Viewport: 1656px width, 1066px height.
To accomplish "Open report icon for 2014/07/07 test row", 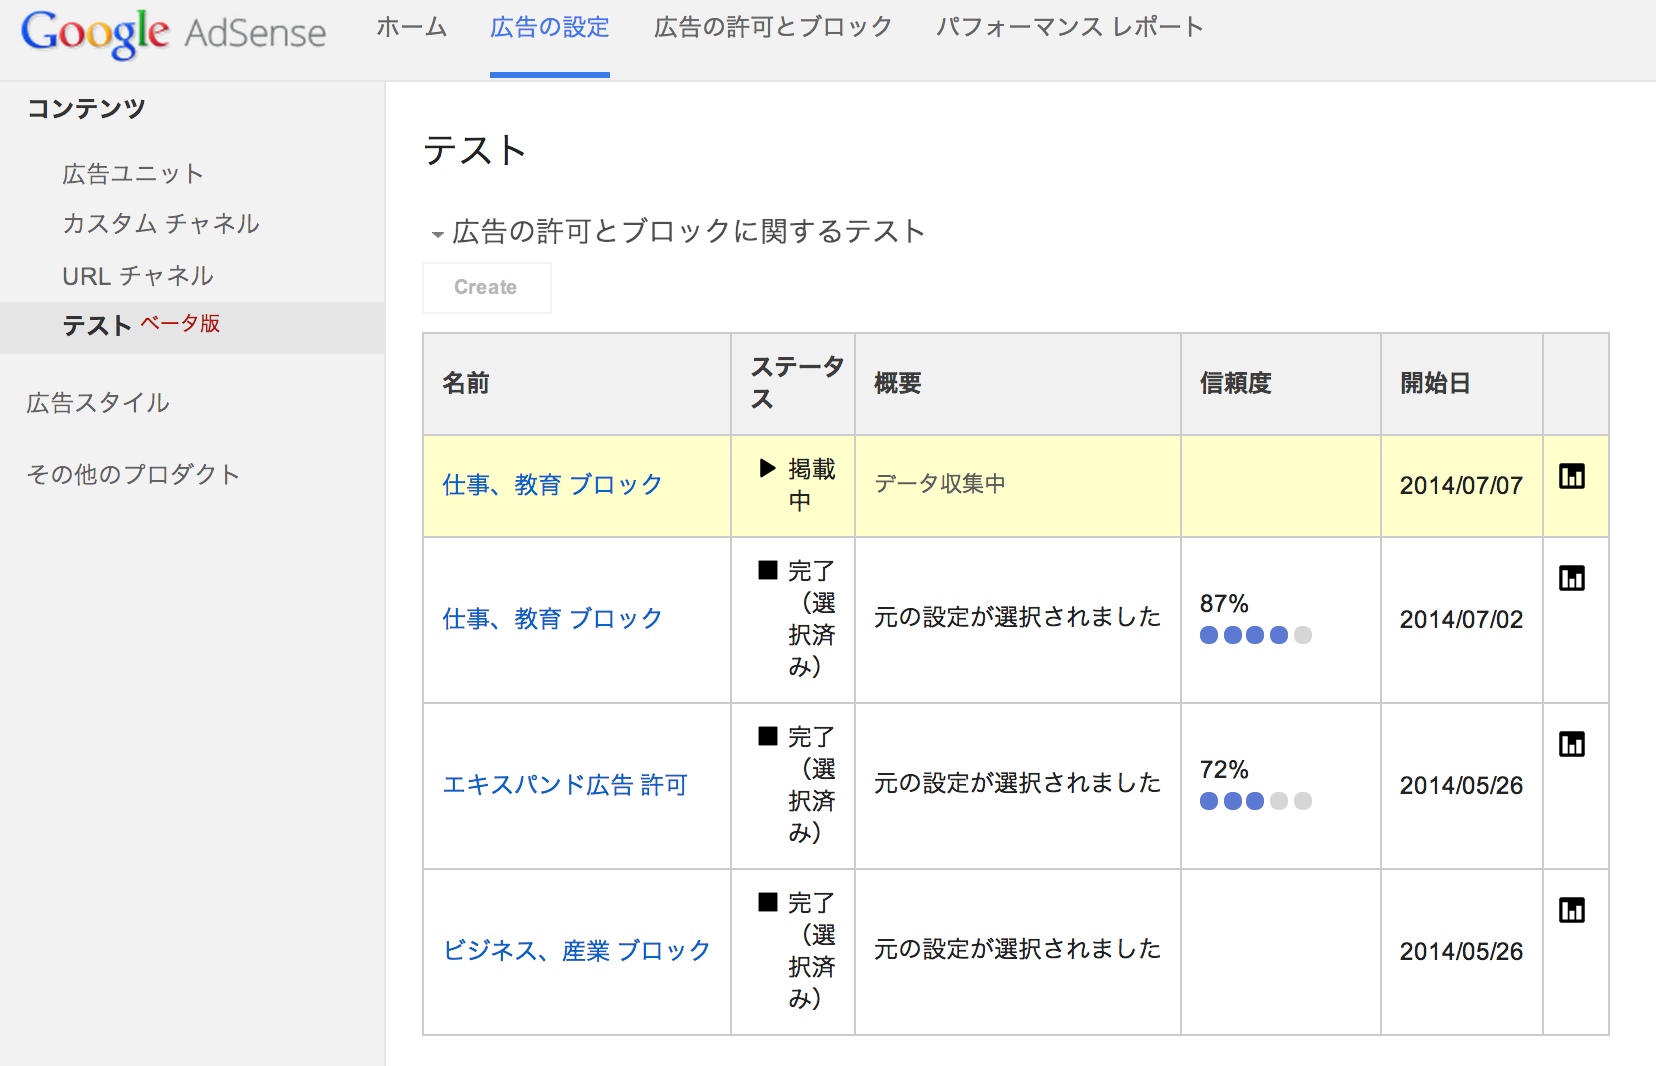I will 1571,477.
